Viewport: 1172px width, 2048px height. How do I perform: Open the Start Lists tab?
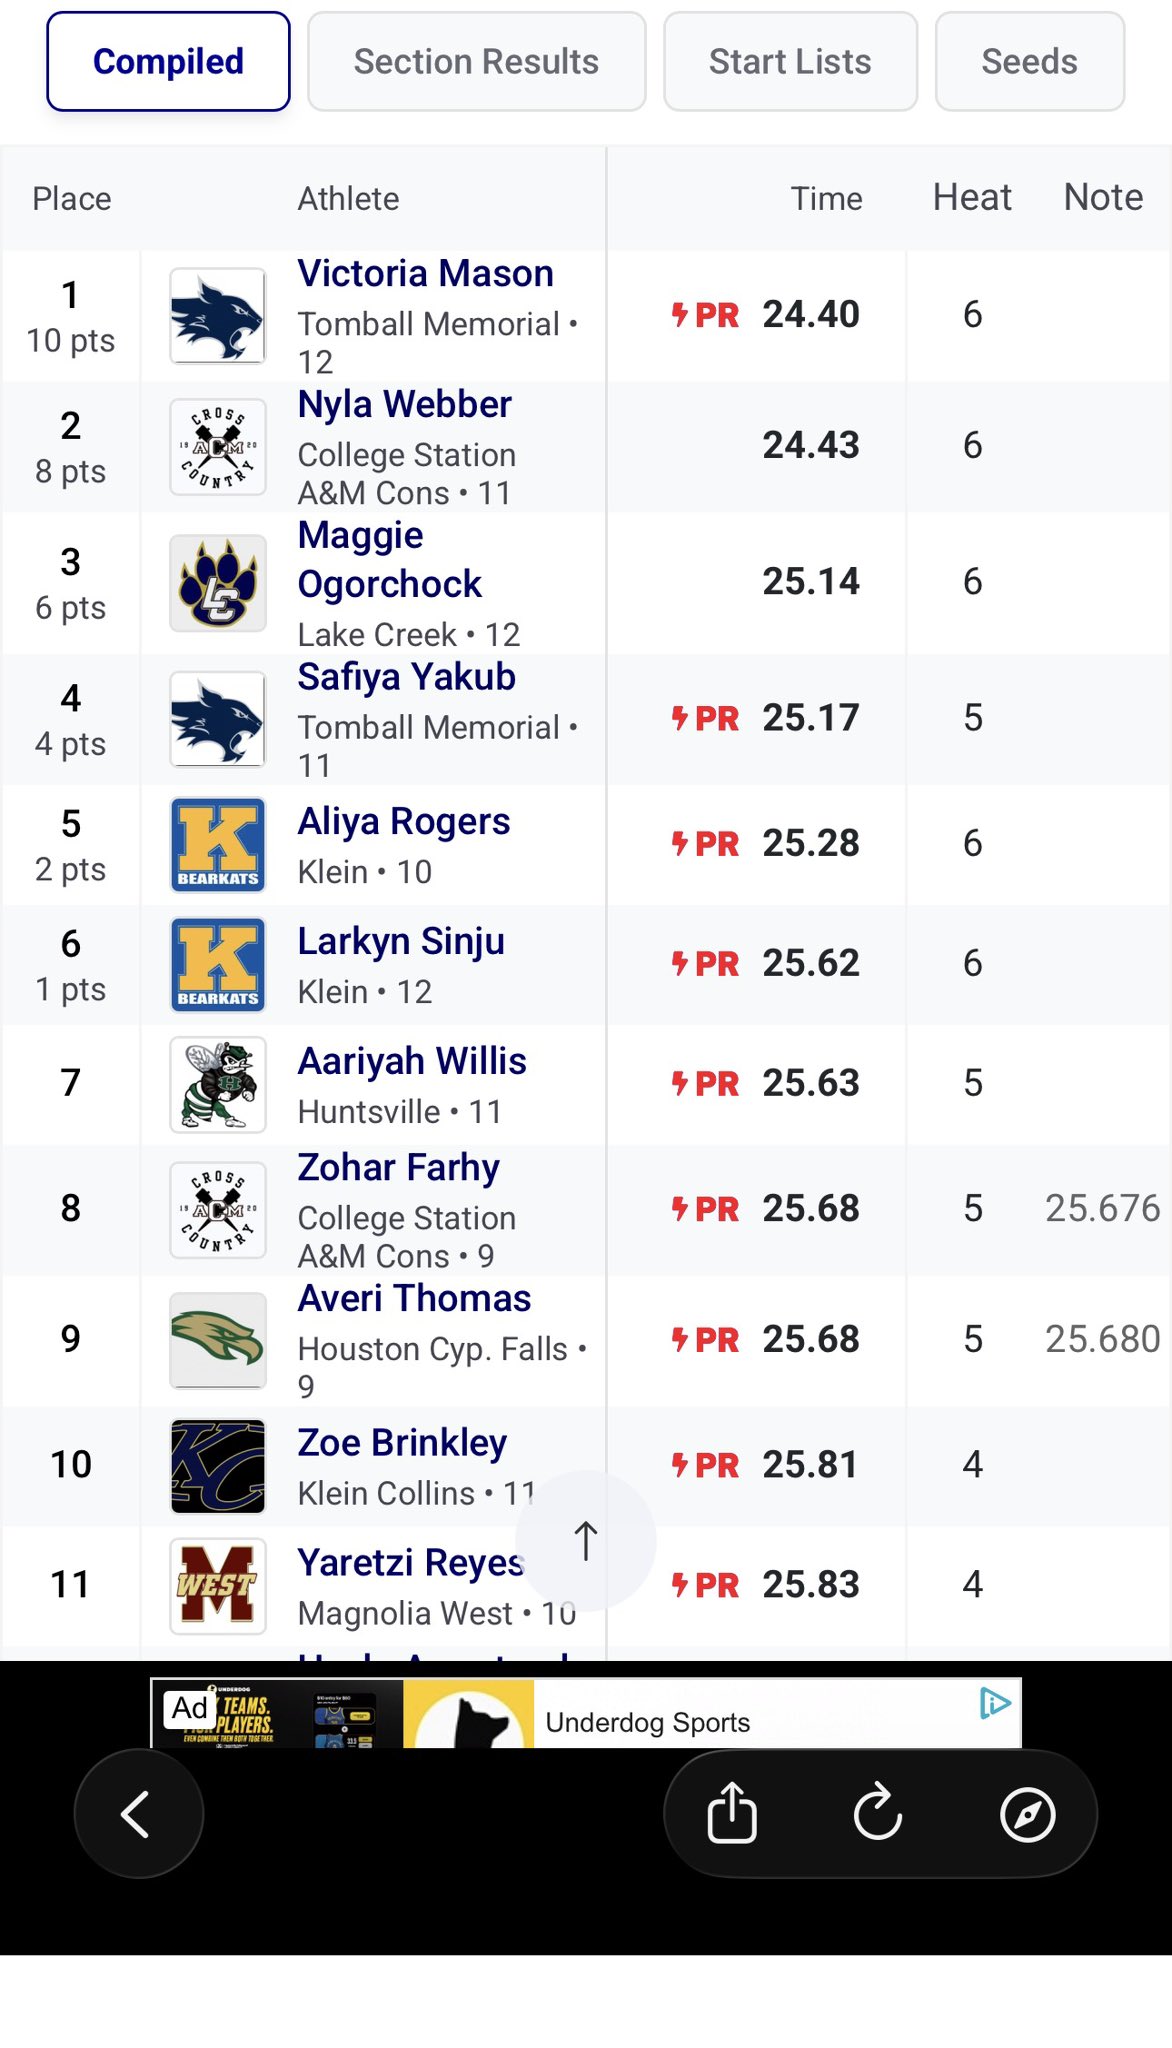tap(790, 62)
